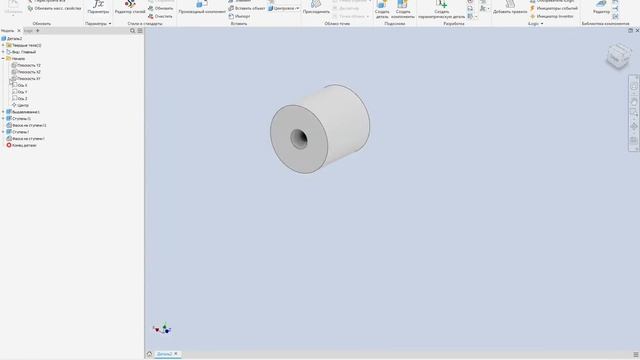
Task: Switch to the iLogic browser tab
Action: (28, 31)
